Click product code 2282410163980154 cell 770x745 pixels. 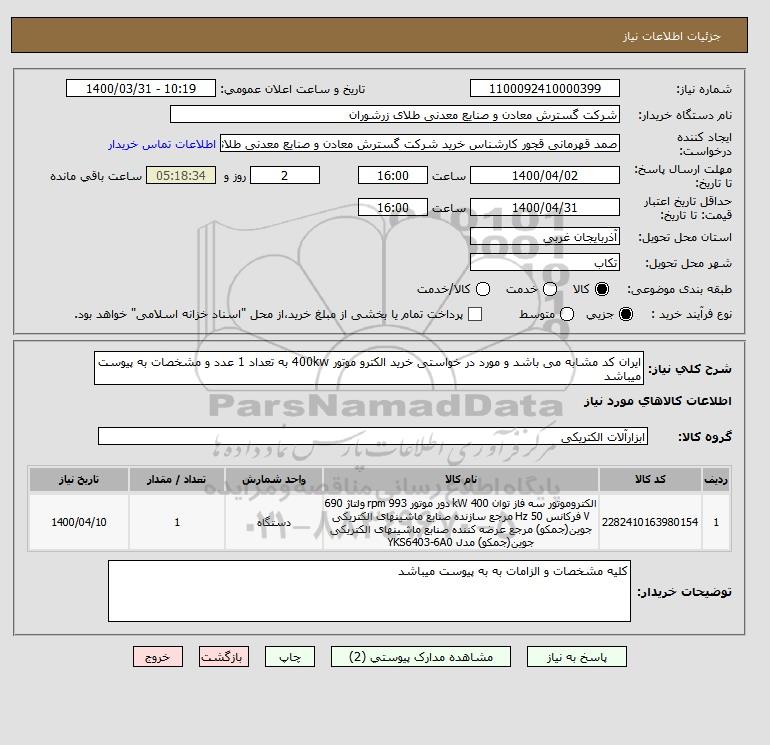tap(650, 522)
